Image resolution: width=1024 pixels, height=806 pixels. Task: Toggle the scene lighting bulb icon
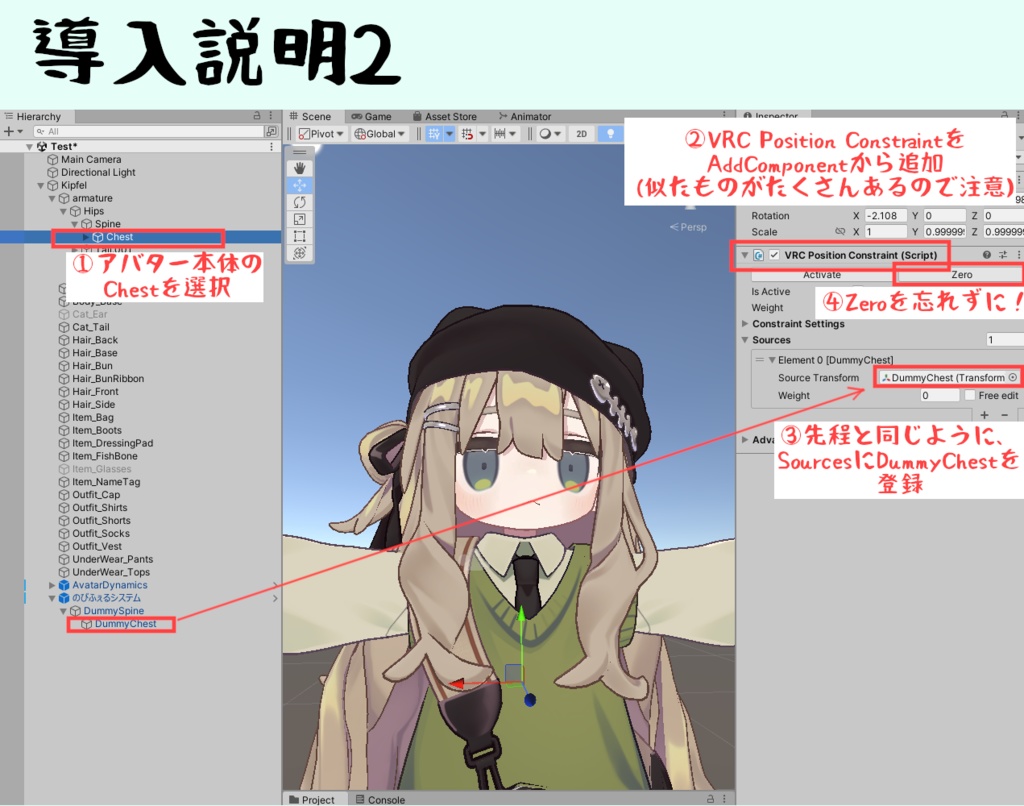tap(611, 134)
